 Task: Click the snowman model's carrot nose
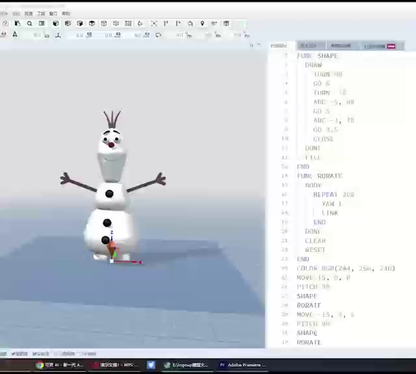pyautogui.click(x=111, y=145)
